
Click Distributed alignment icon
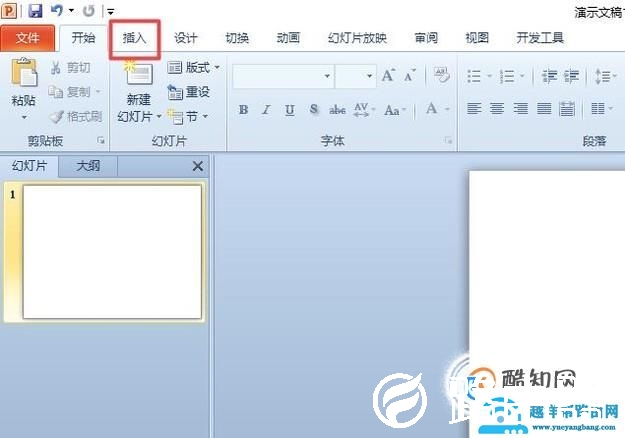[567, 108]
